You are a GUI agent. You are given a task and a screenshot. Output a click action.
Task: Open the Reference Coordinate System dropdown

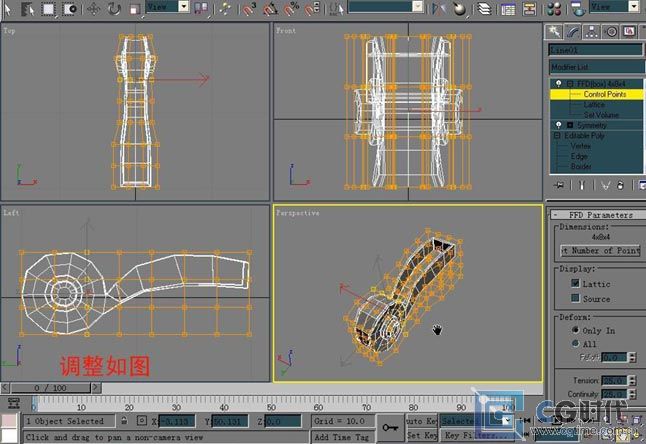[184, 6]
